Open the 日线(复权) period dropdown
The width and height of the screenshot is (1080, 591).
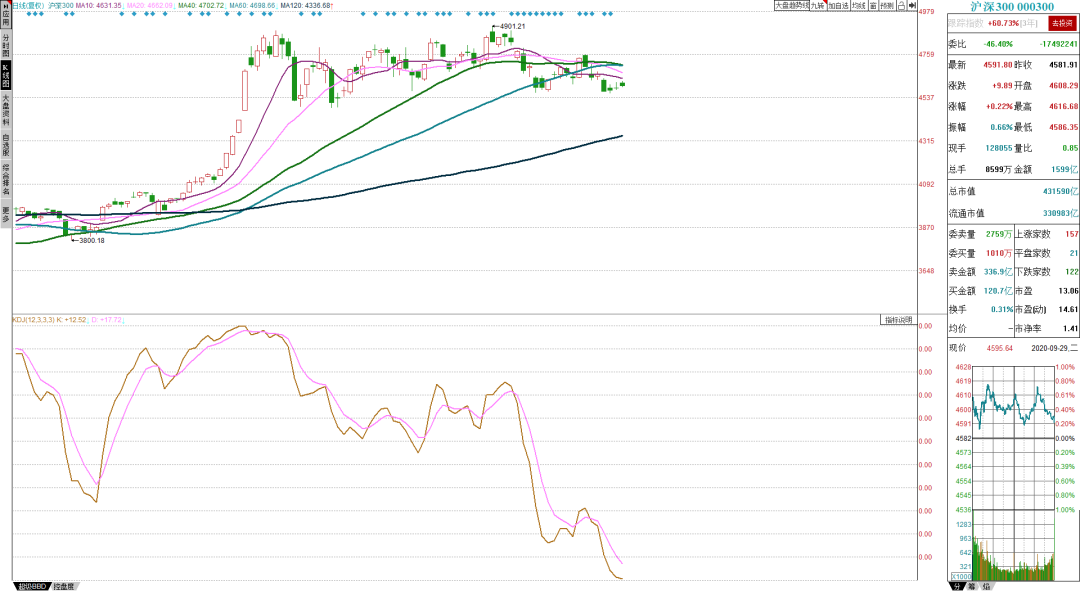(x=29, y=6)
